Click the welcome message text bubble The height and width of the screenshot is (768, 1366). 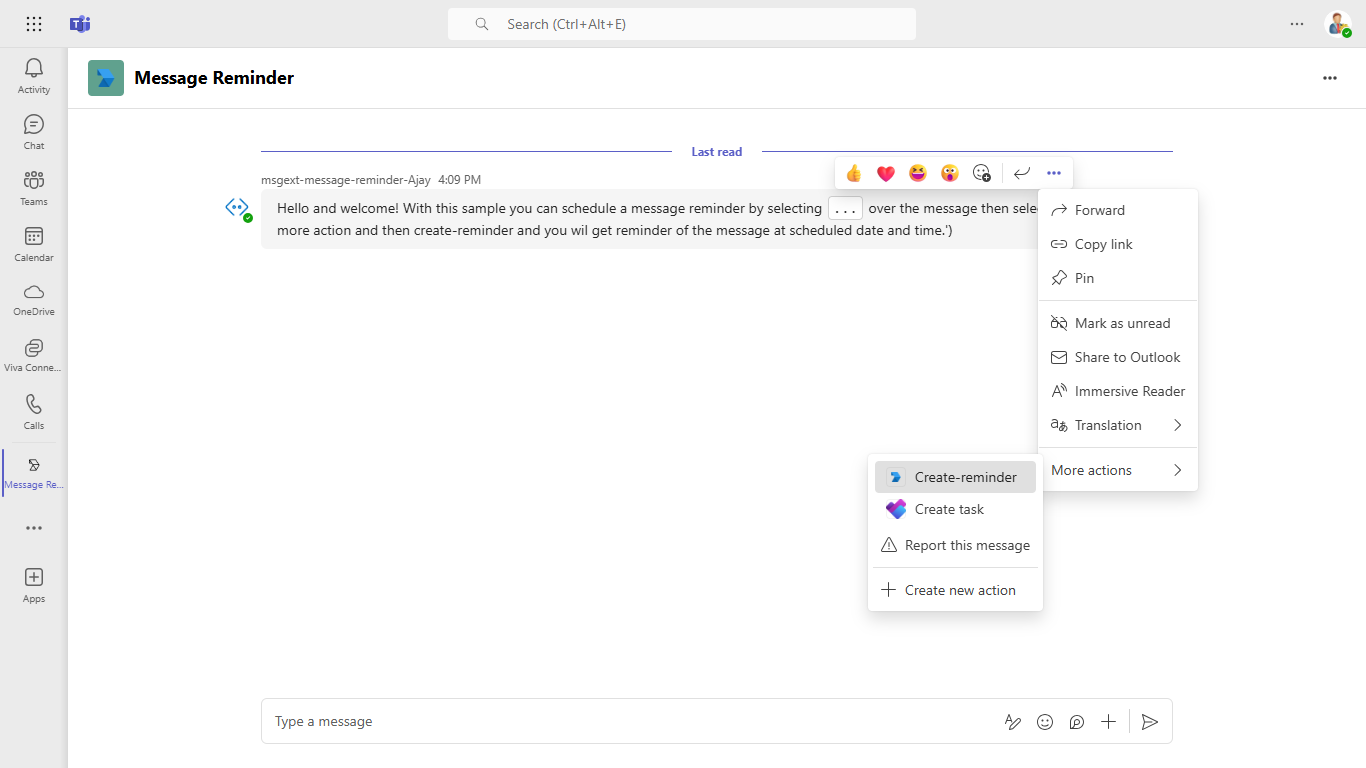click(650, 219)
